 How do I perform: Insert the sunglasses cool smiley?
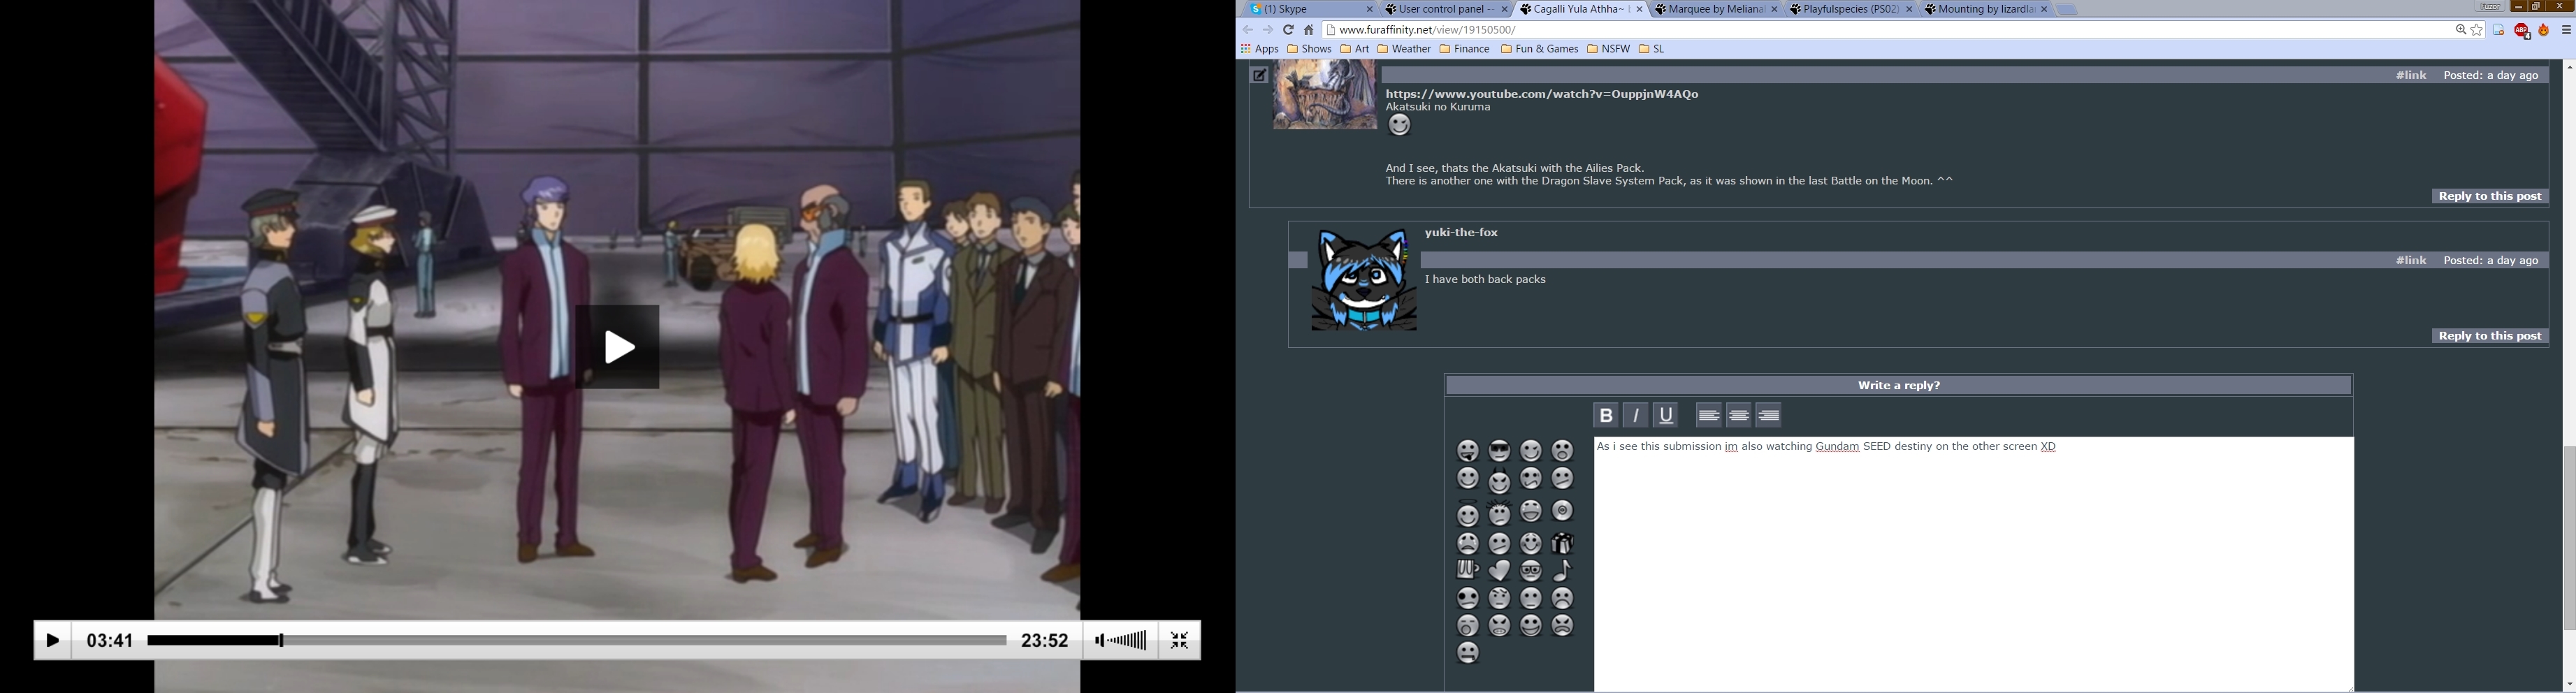tap(1499, 451)
